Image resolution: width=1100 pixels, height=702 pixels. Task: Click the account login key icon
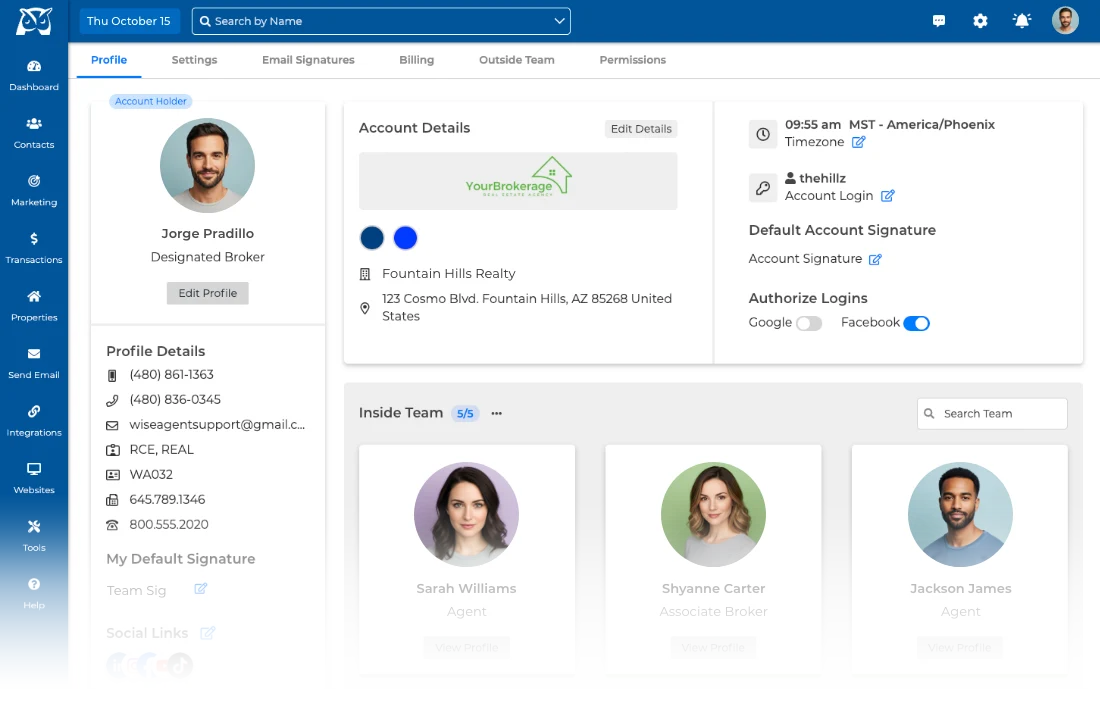pos(763,188)
